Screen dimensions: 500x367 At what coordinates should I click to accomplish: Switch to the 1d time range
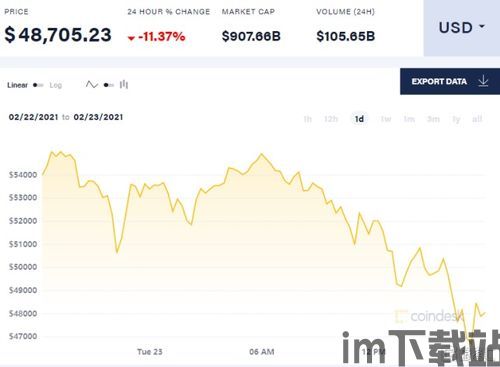pyautogui.click(x=359, y=119)
